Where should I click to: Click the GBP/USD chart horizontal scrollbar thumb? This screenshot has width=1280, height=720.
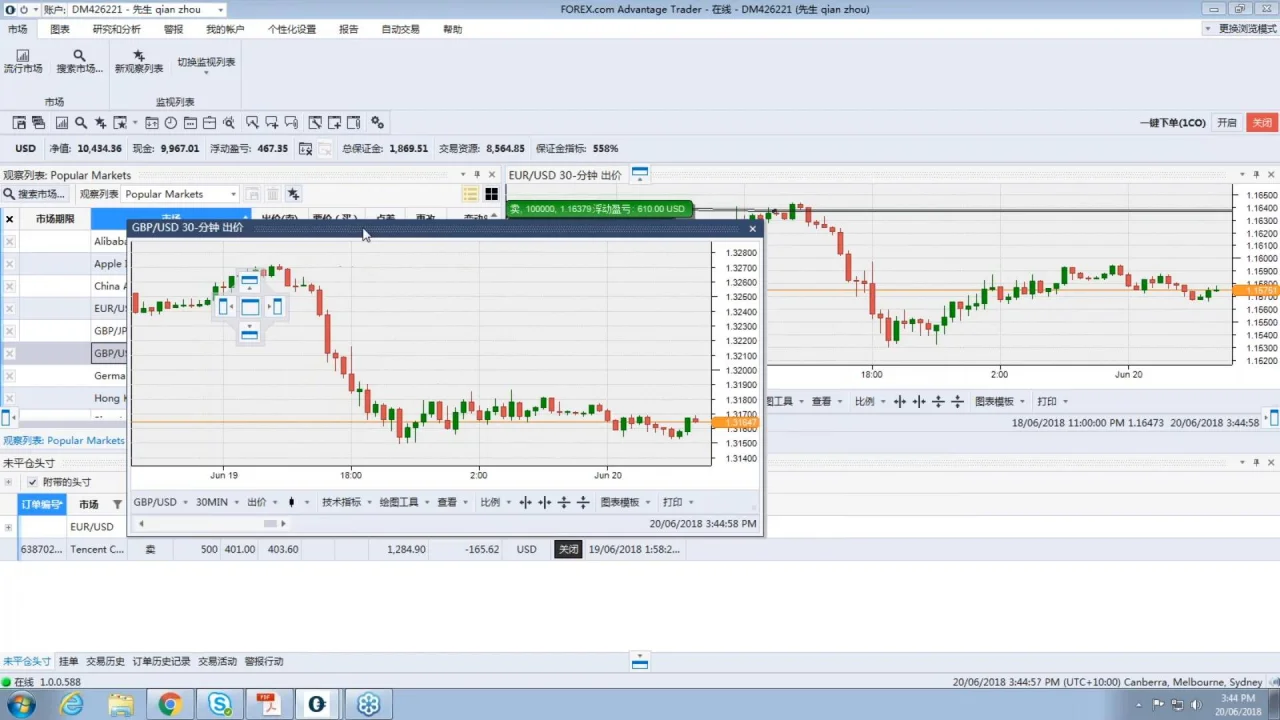tap(270, 523)
